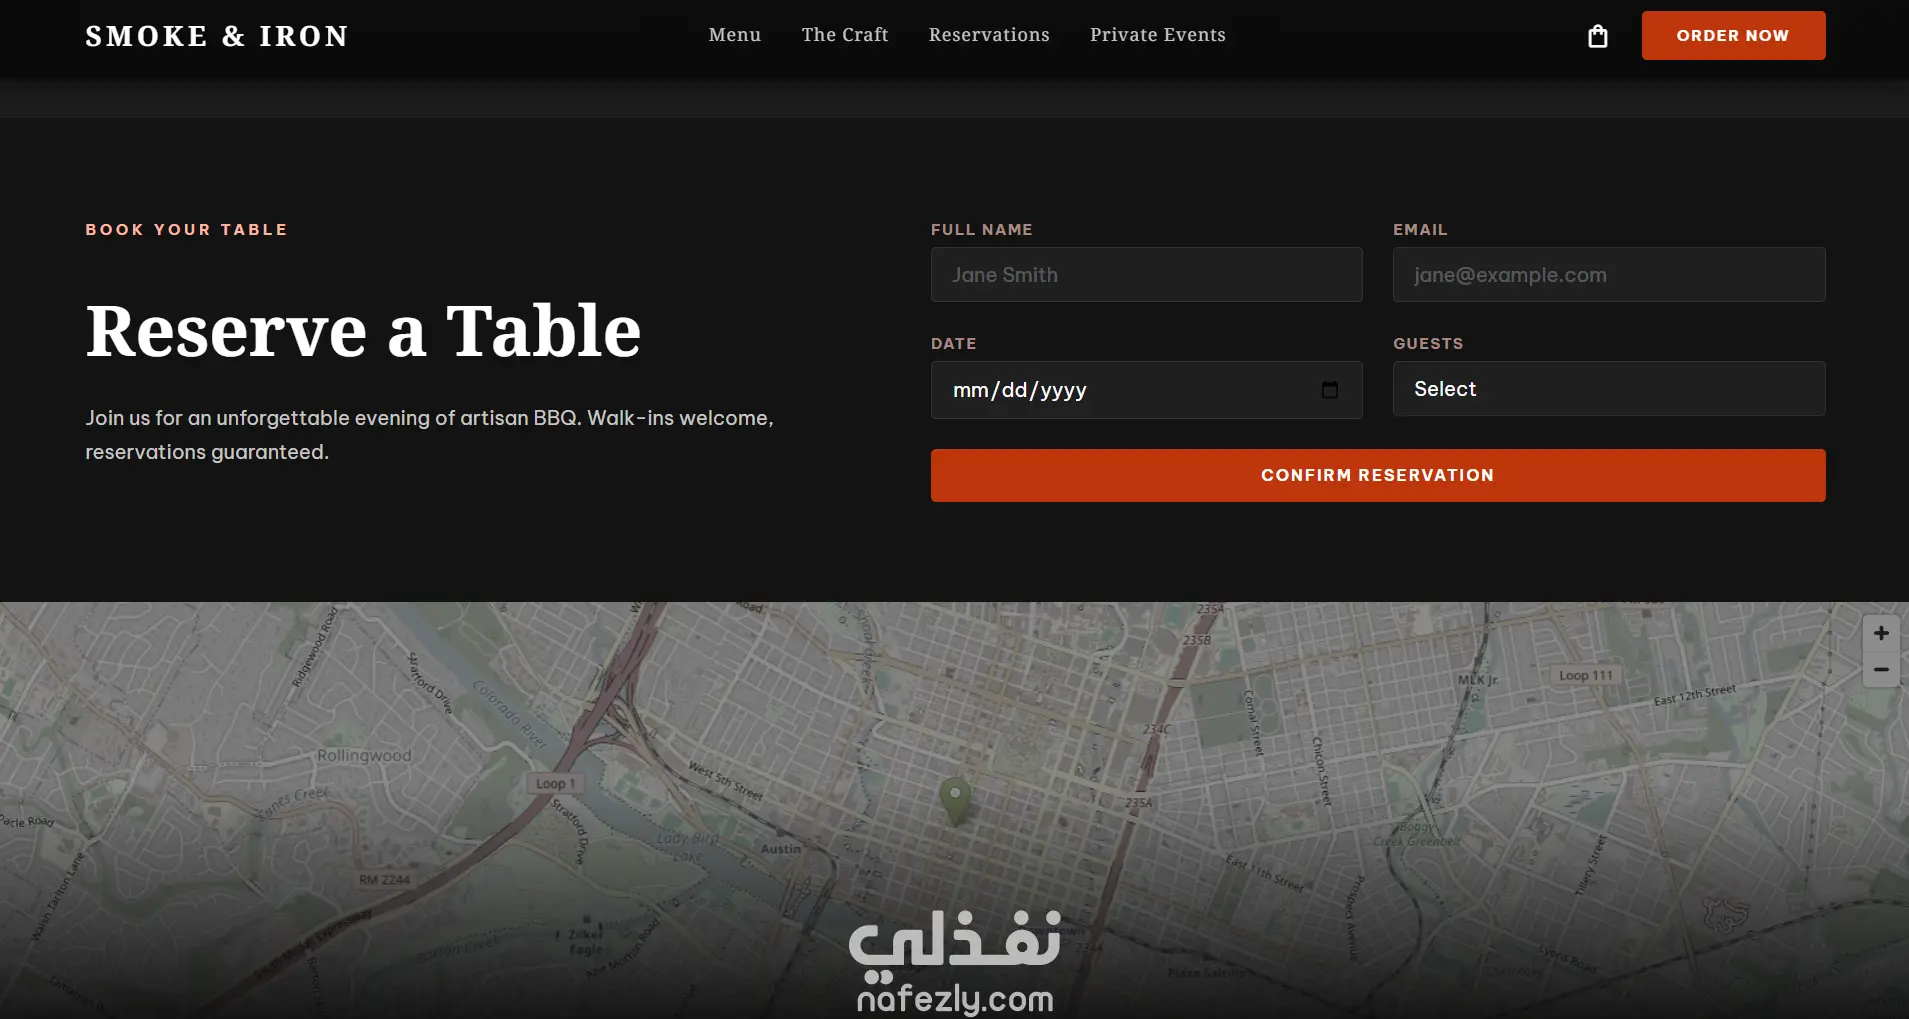Click the calendar picker icon in Date field
This screenshot has height=1019, width=1909.
tap(1329, 390)
